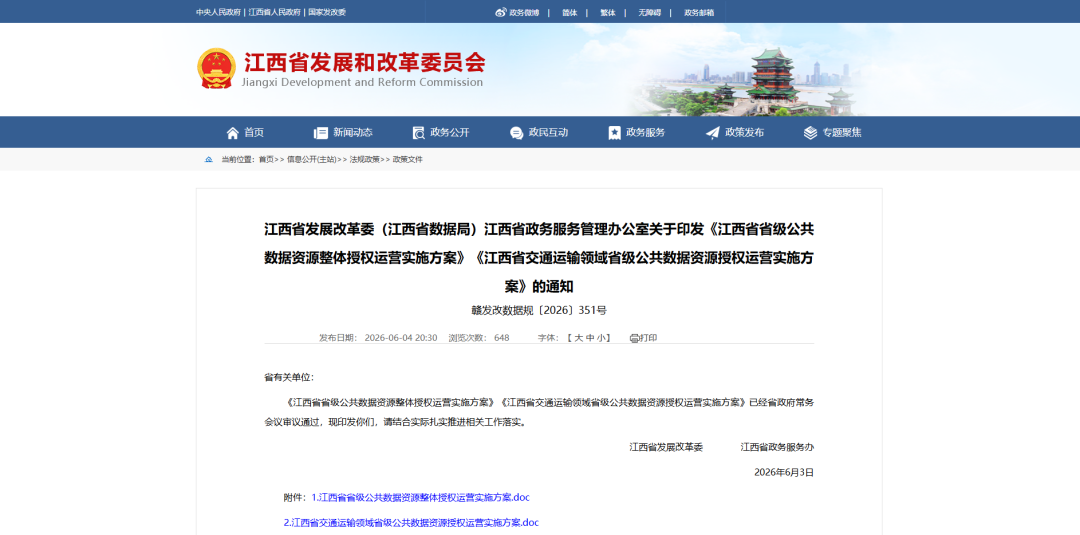Click the paper plane icon for 政策发布

click(713, 133)
